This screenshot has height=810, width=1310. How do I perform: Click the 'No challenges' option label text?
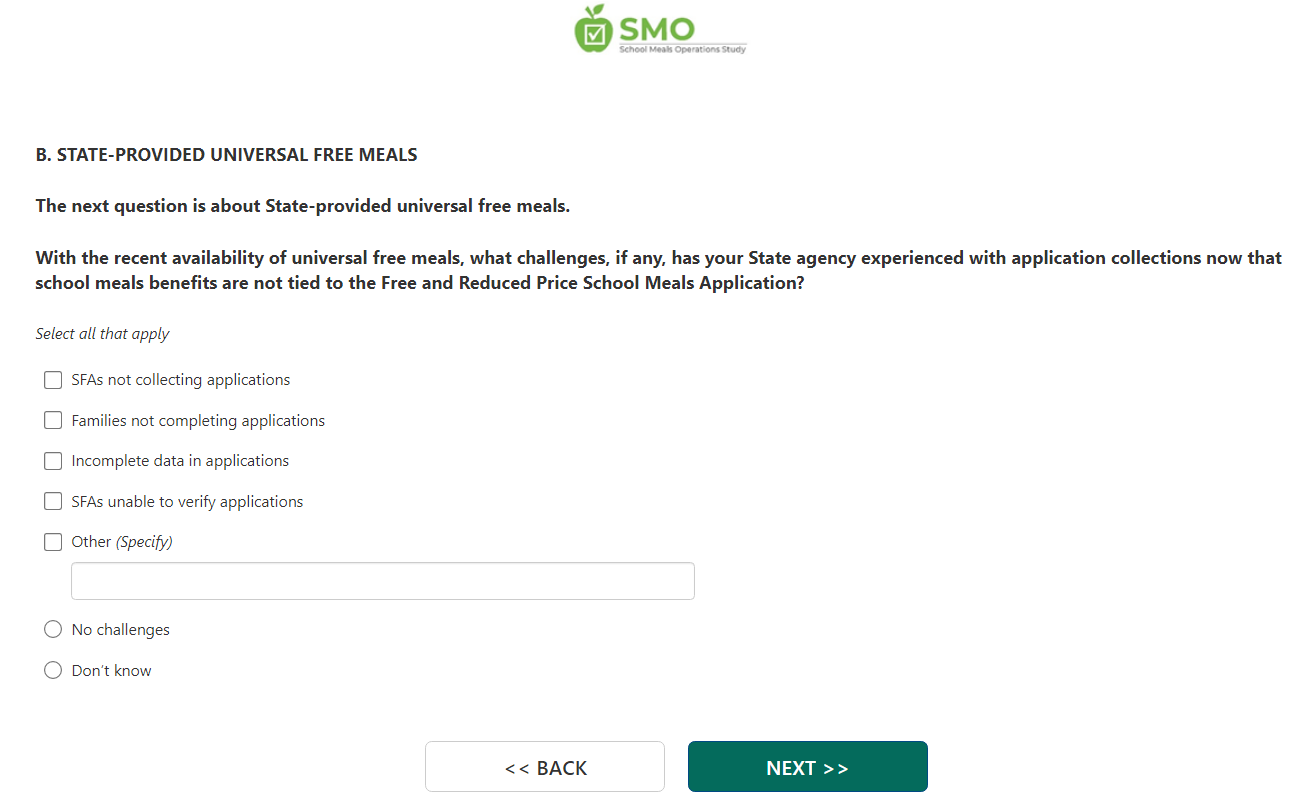coord(121,630)
